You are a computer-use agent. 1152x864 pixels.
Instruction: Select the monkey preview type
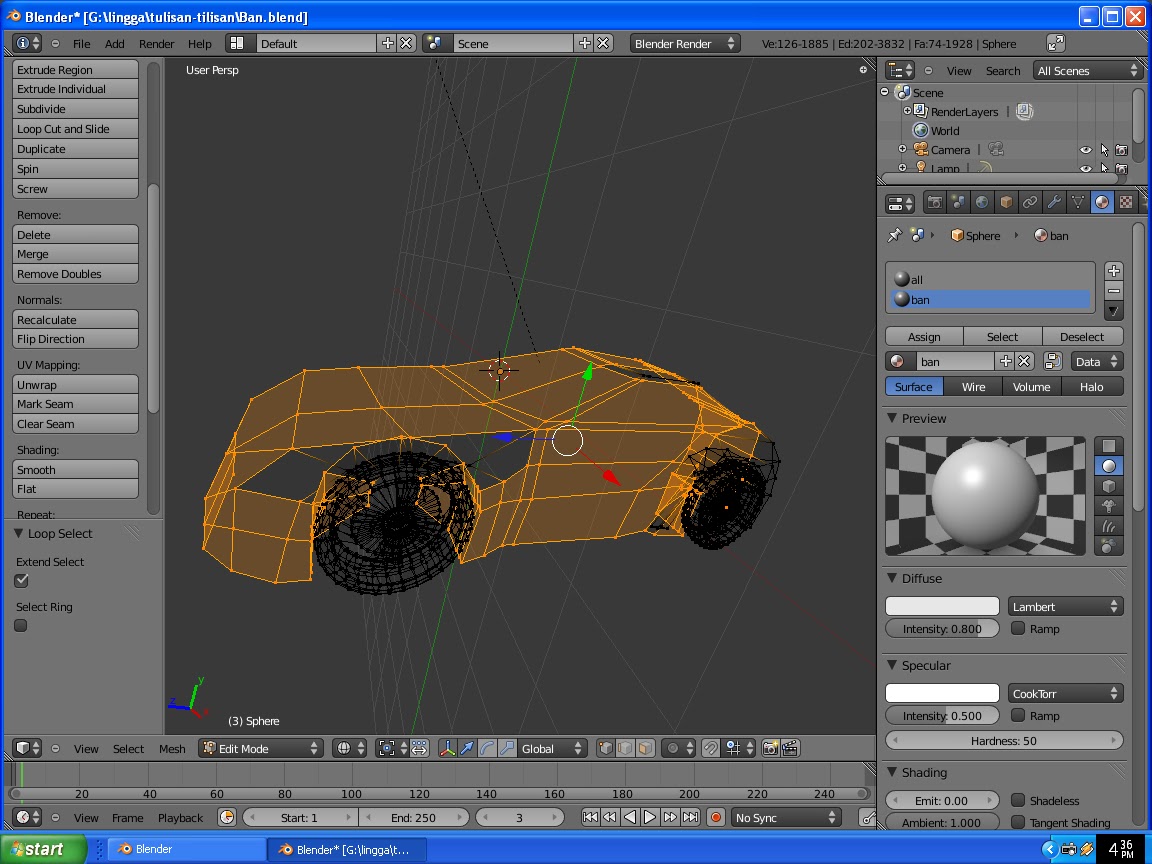point(1109,506)
